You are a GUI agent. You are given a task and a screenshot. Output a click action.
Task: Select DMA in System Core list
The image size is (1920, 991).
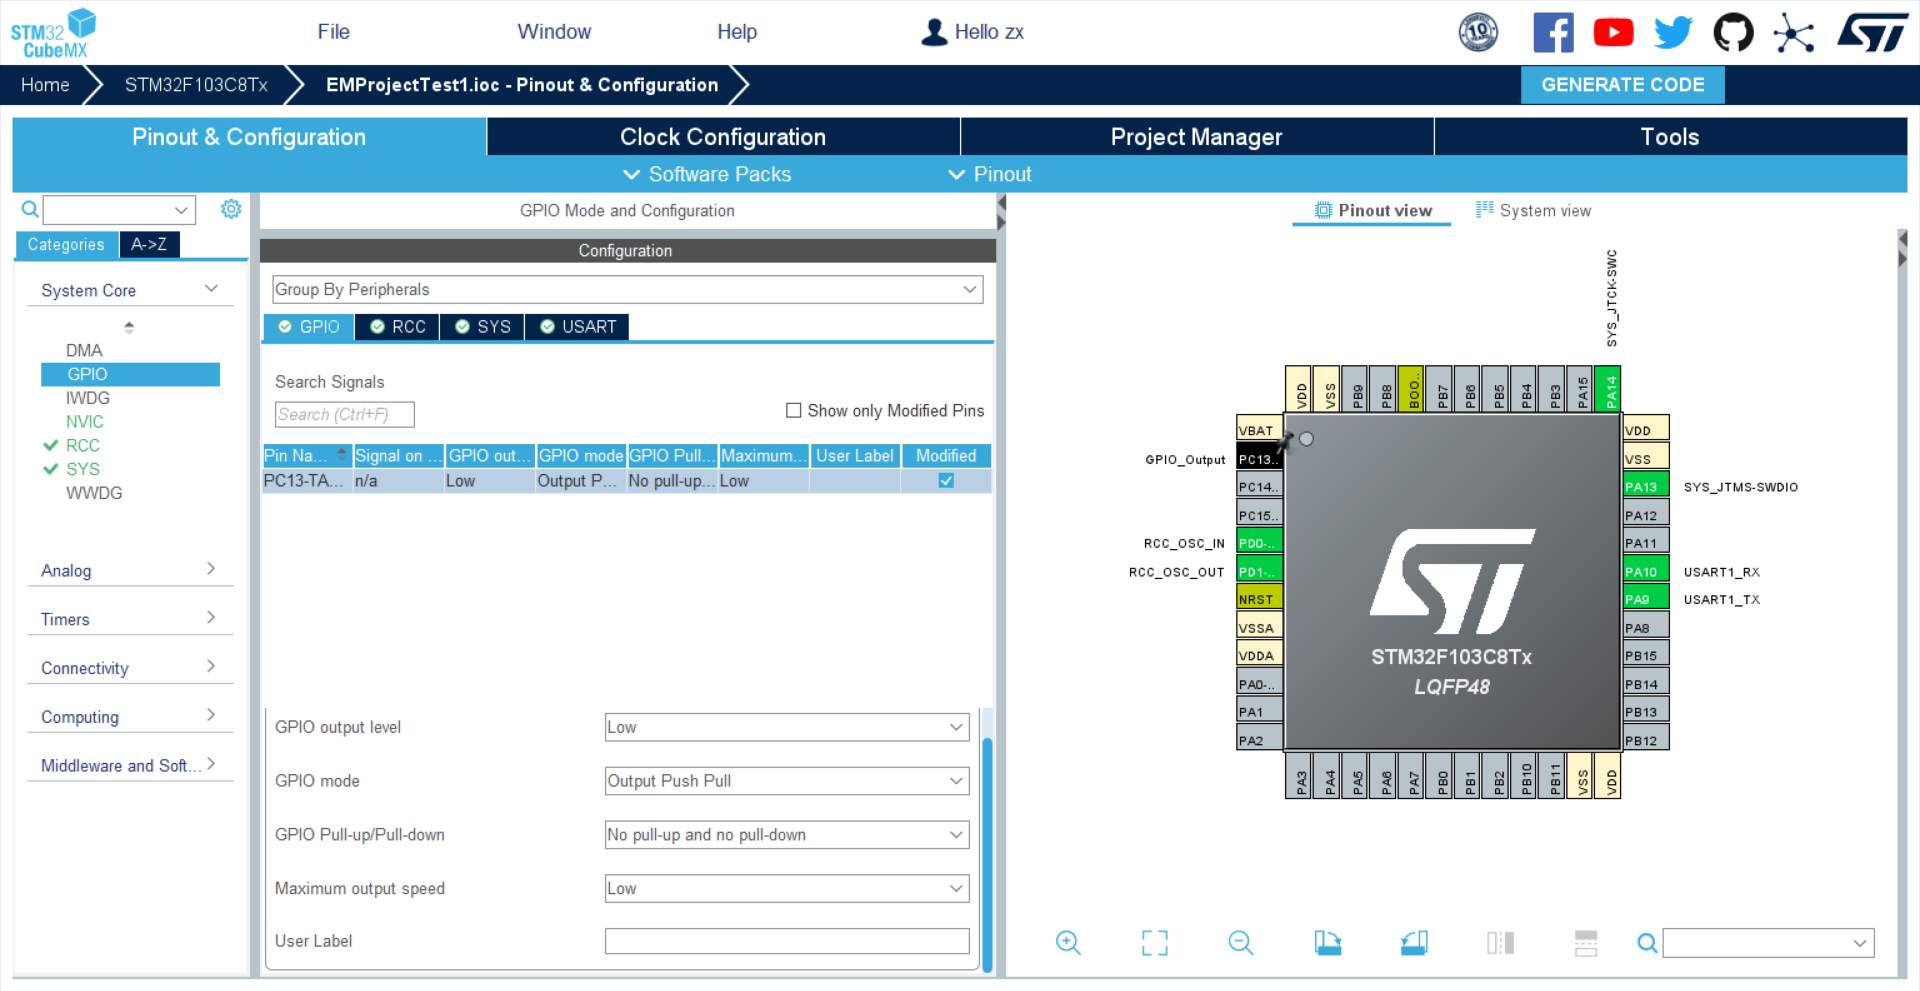click(84, 350)
